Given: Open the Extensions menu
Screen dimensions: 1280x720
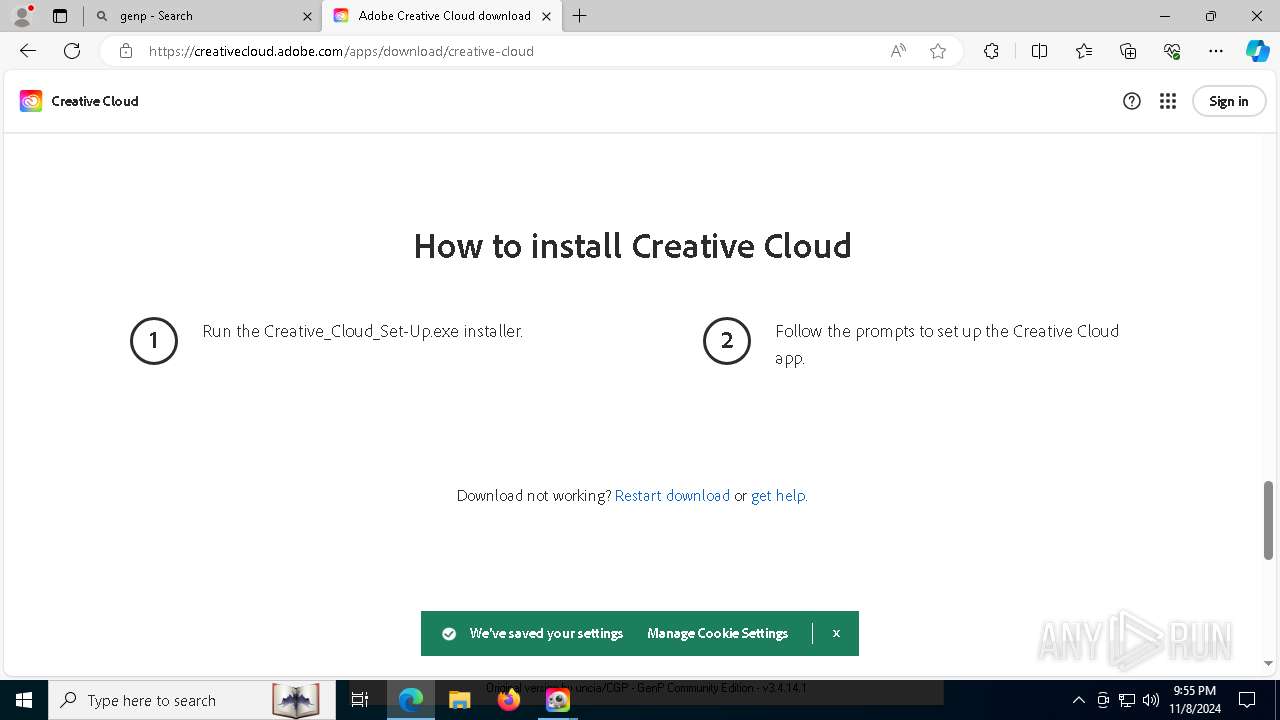Looking at the screenshot, I should pos(991,51).
